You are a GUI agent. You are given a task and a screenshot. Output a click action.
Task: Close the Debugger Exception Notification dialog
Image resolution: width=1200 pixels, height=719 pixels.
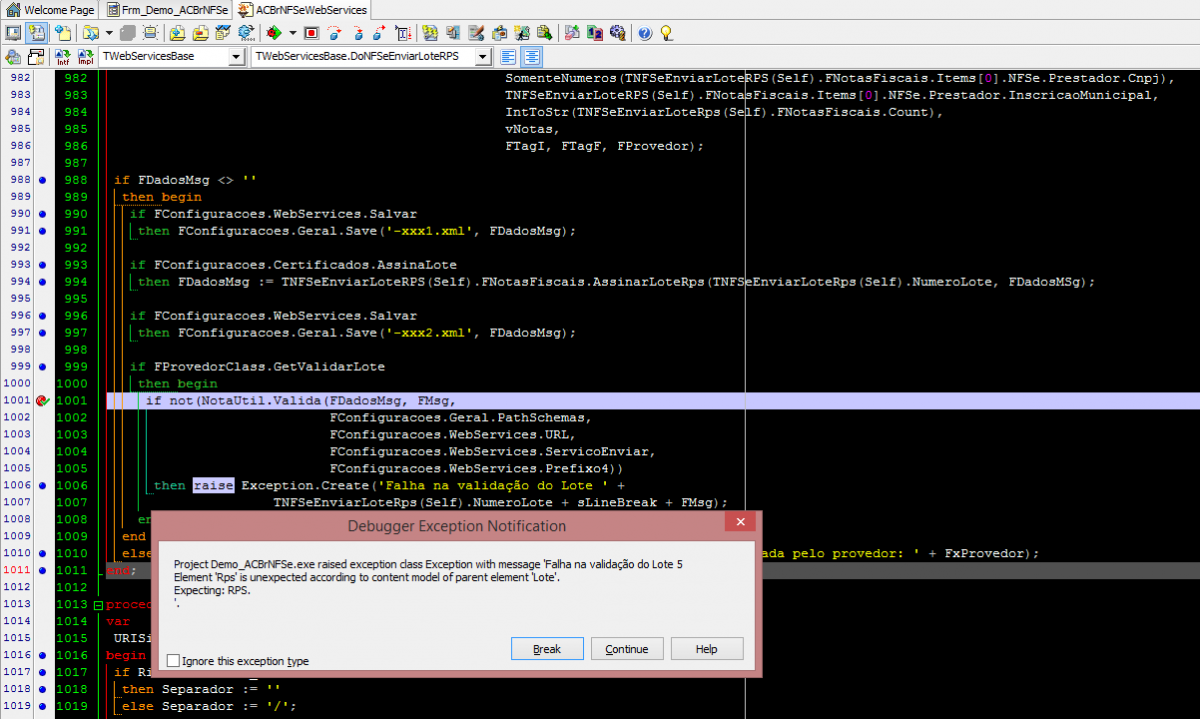pos(740,522)
